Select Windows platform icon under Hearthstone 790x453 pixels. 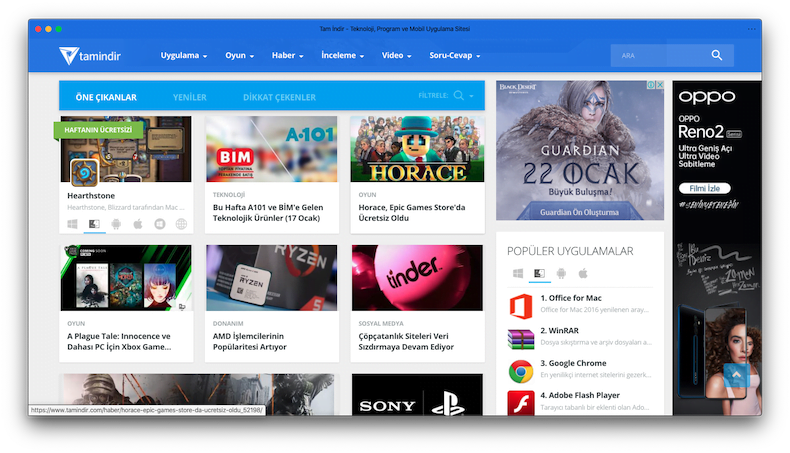pyautogui.click(x=73, y=224)
